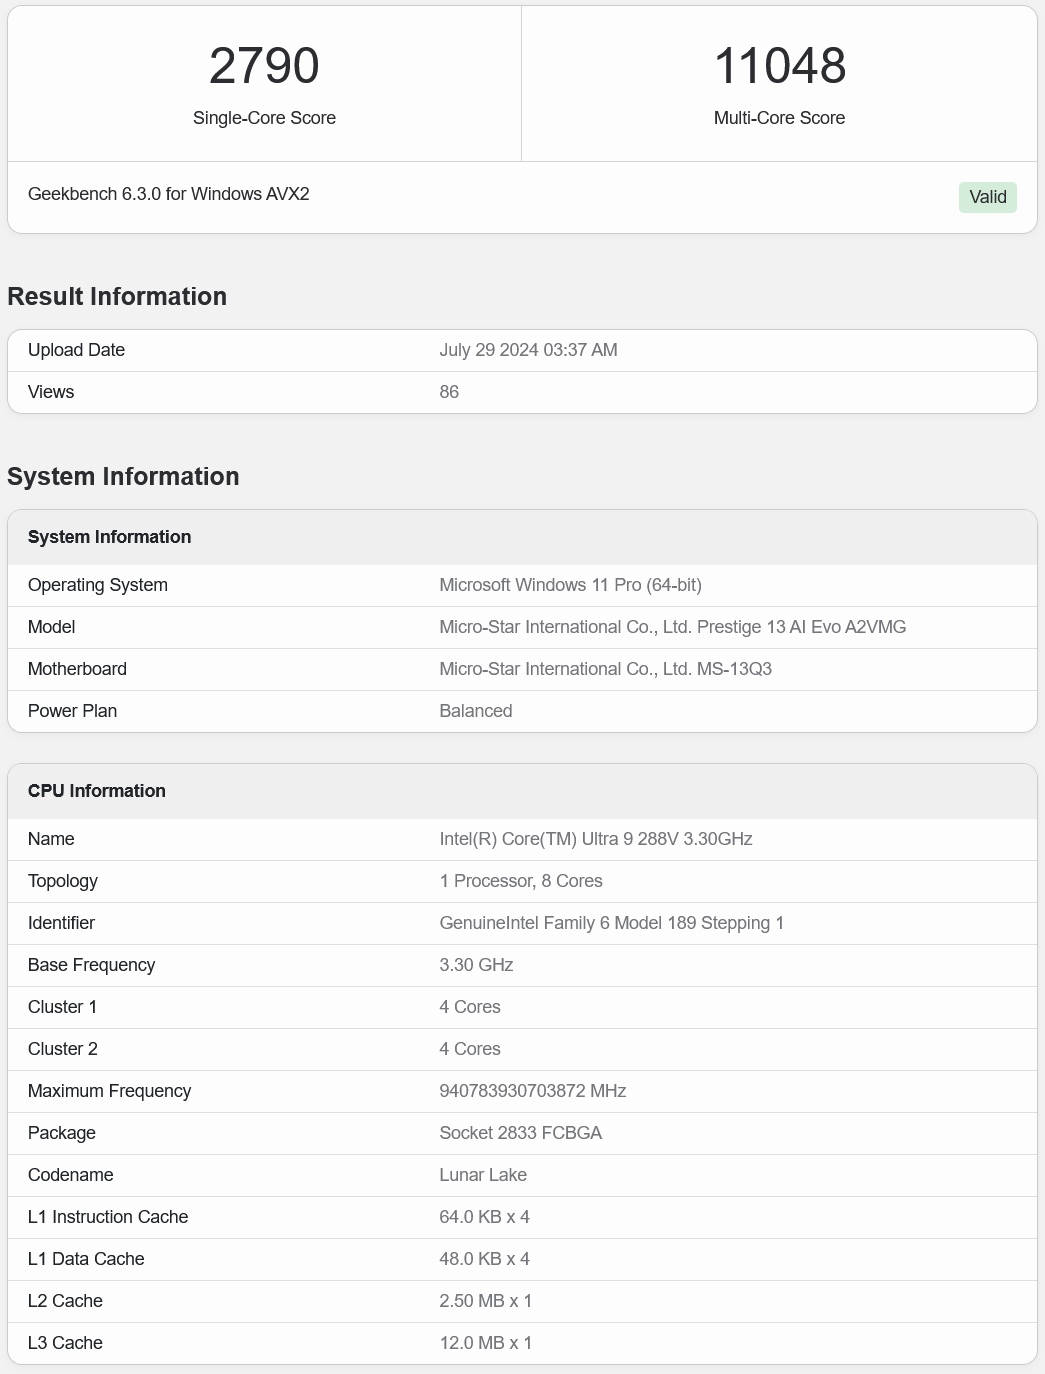
Task: Click the System Information table header
Action: (110, 537)
